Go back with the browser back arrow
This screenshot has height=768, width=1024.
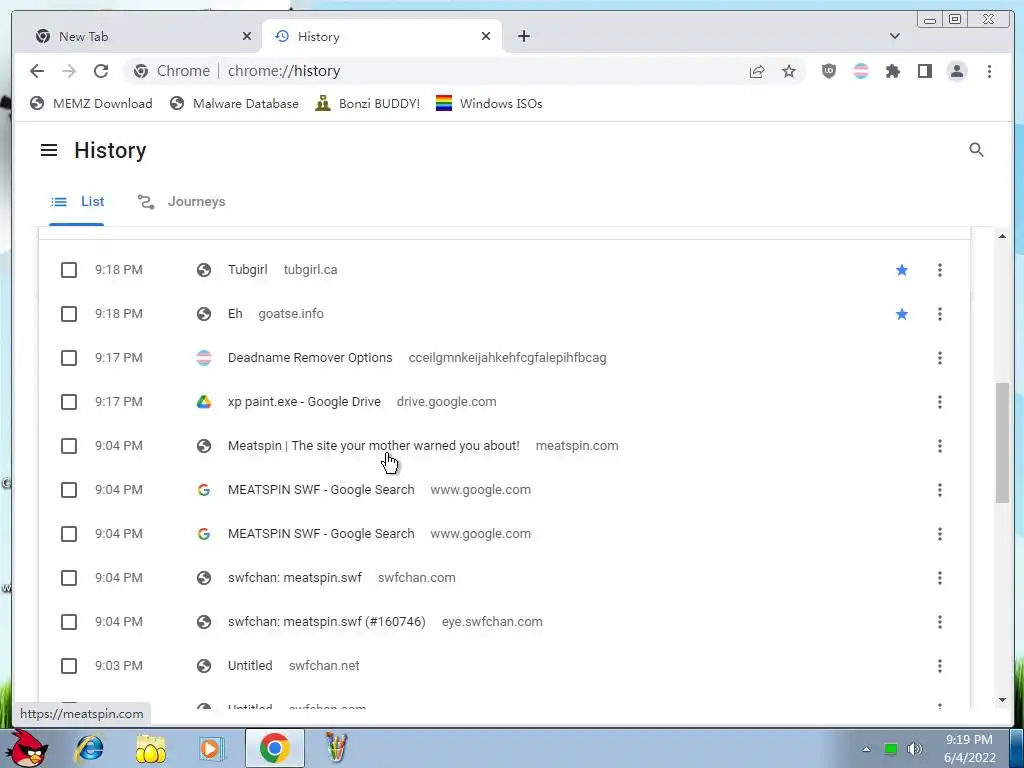pos(37,71)
